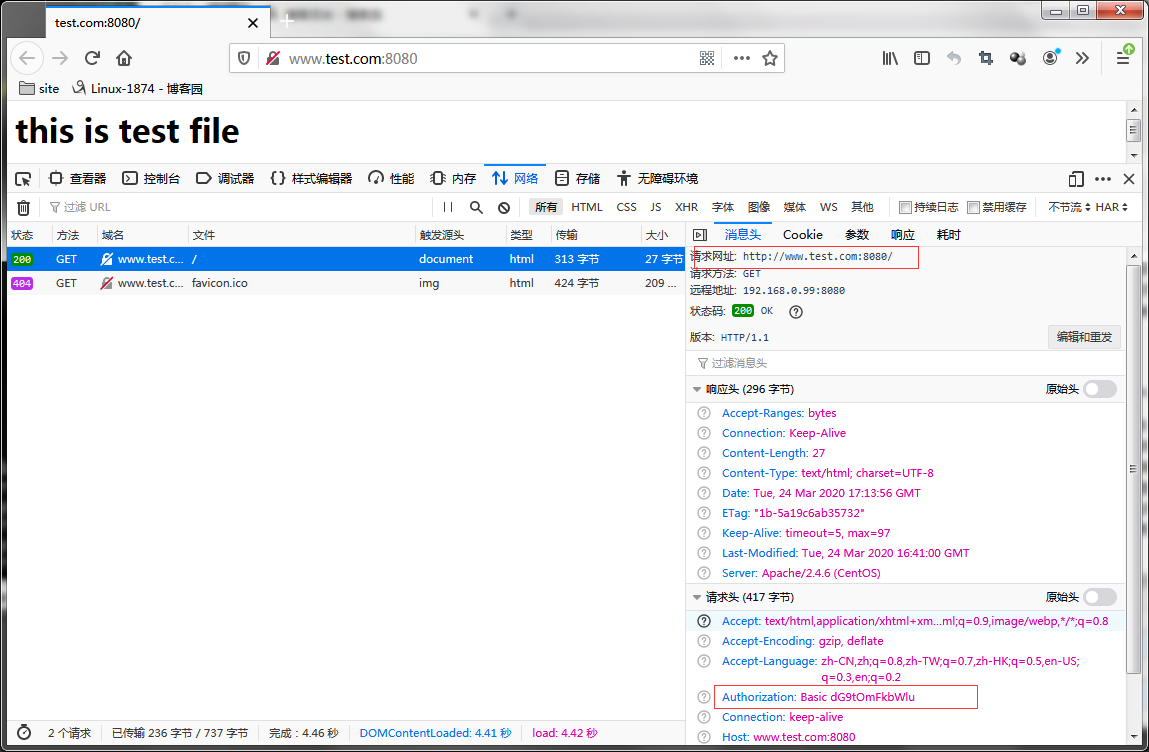Image resolution: width=1149 pixels, height=752 pixels.
Task: Toggle responsive design mode icon
Action: (1076, 179)
